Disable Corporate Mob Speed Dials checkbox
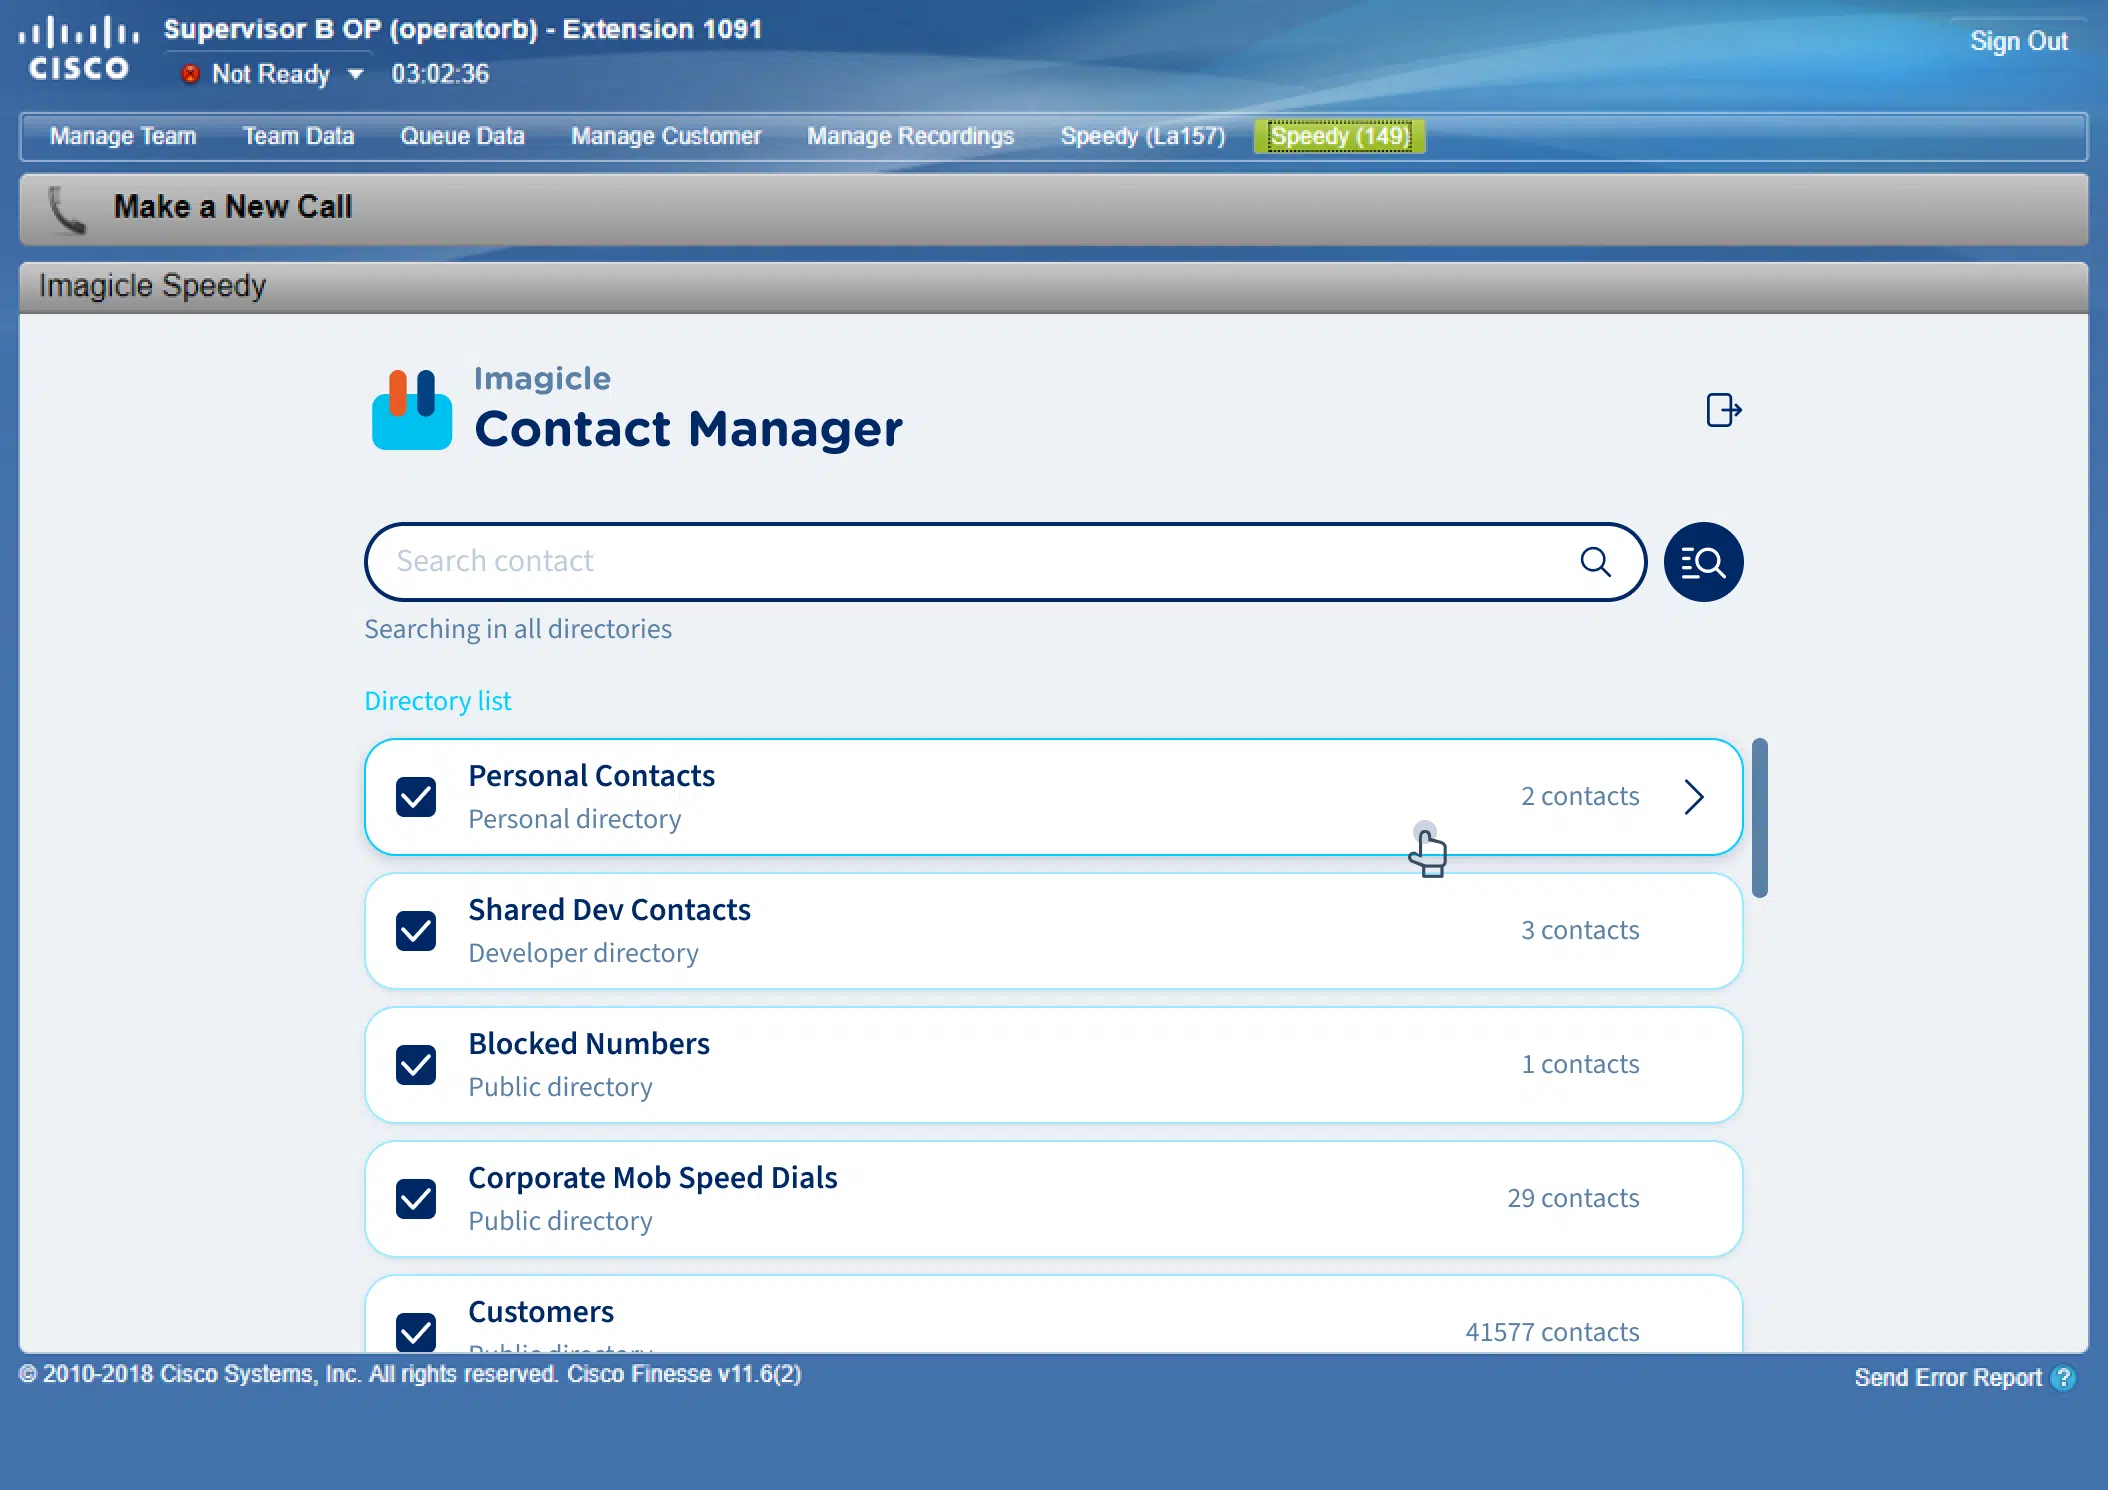Screen dimensions: 2108x1490 416,1199
